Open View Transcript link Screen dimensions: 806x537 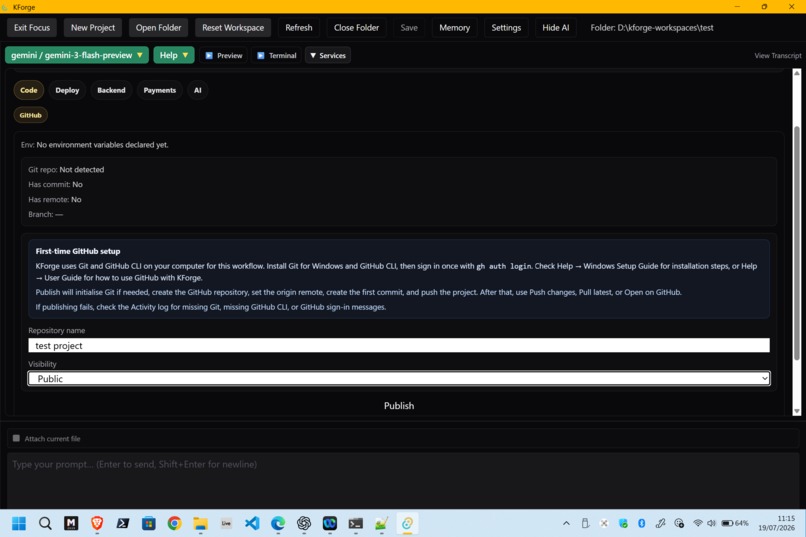[778, 55]
